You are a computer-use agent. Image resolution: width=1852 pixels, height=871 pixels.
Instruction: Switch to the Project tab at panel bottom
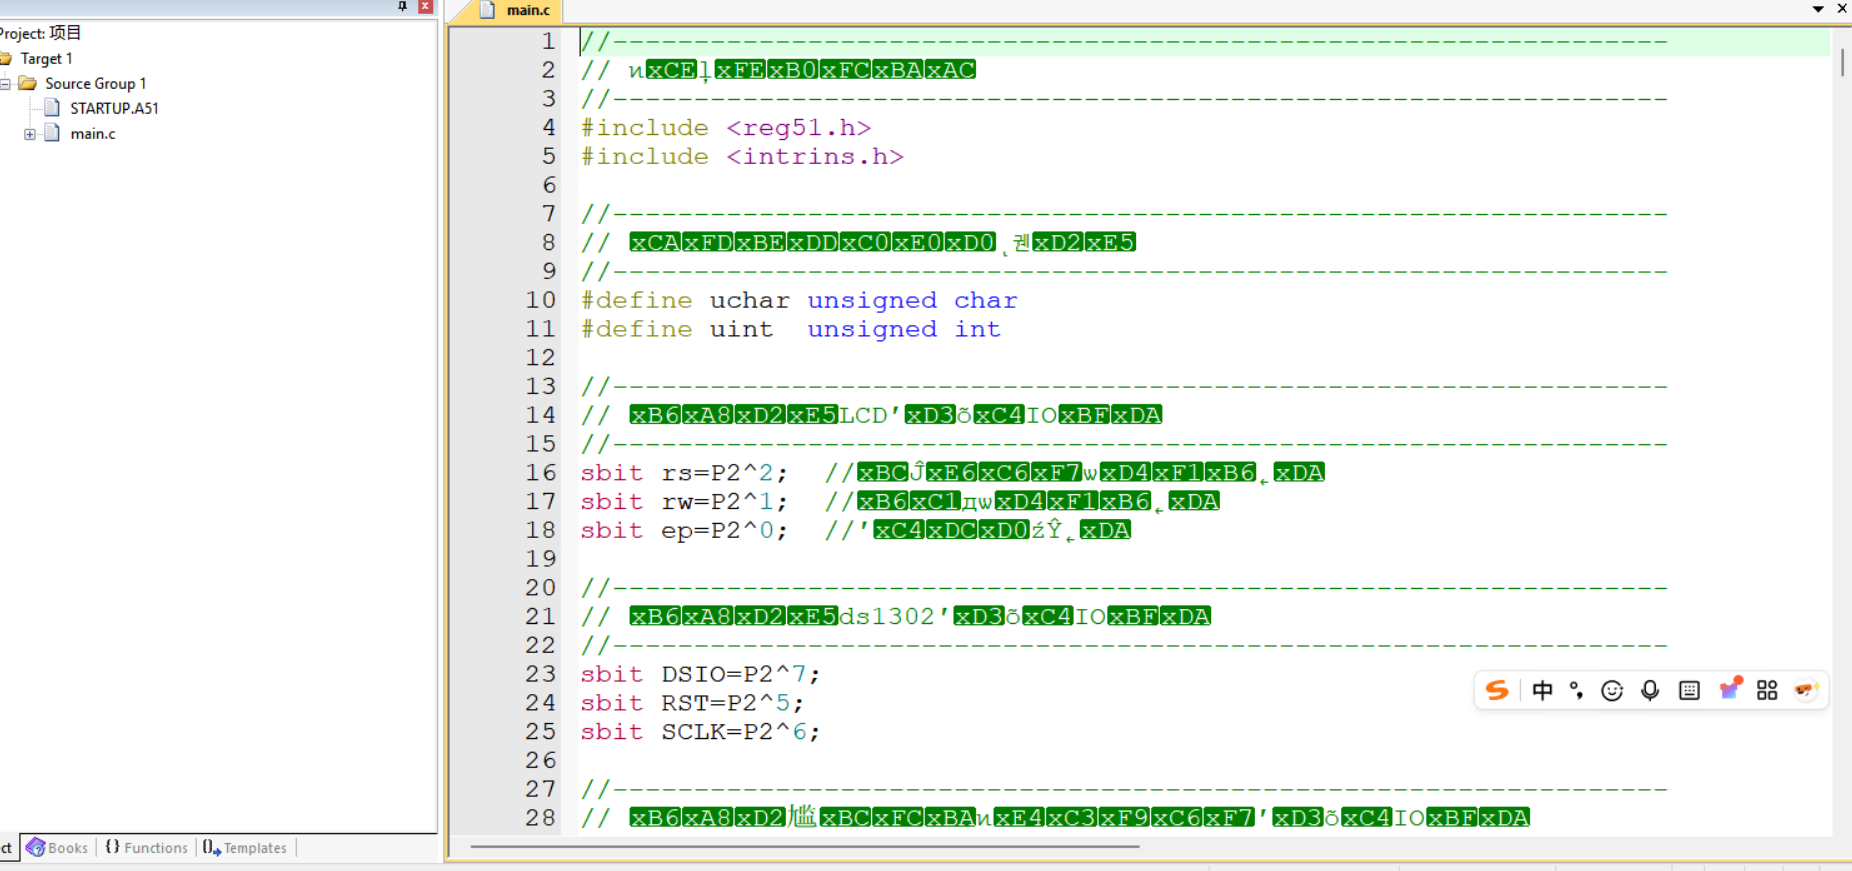7,847
